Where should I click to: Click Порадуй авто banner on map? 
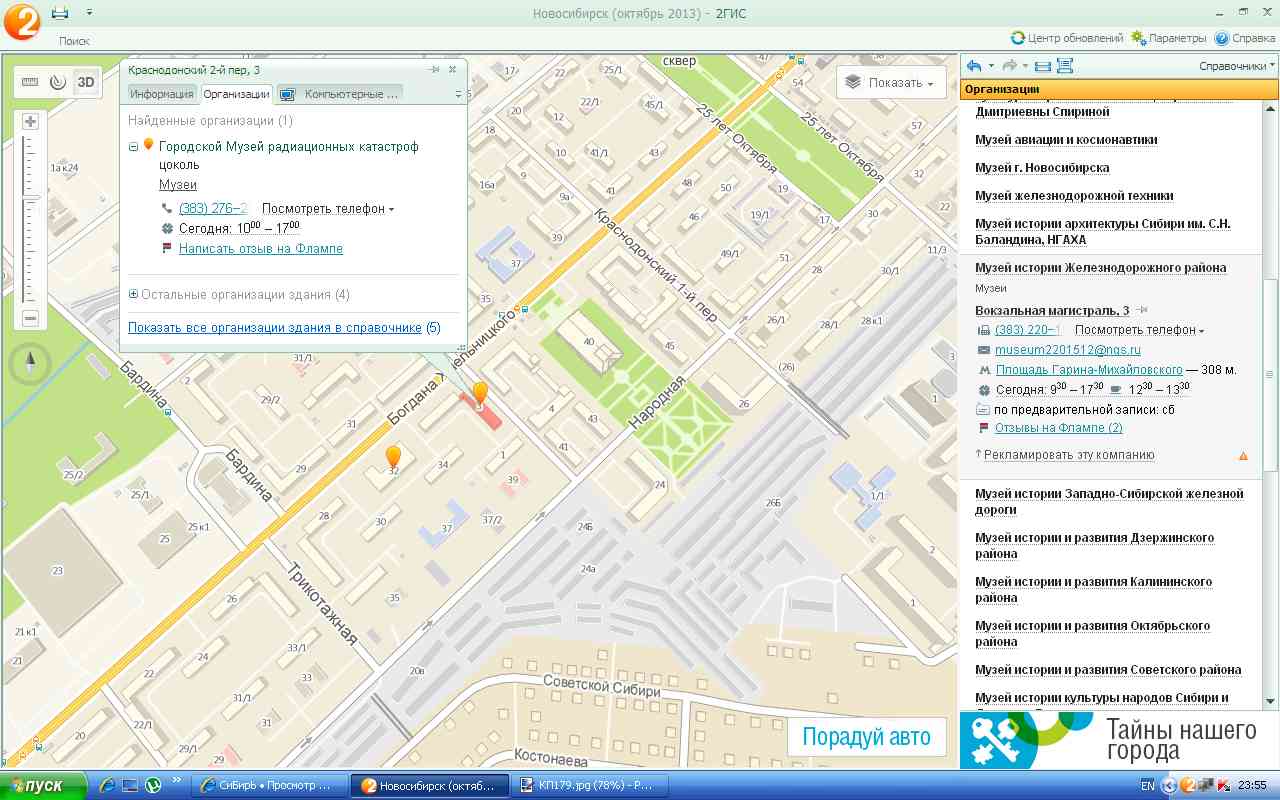click(x=866, y=738)
